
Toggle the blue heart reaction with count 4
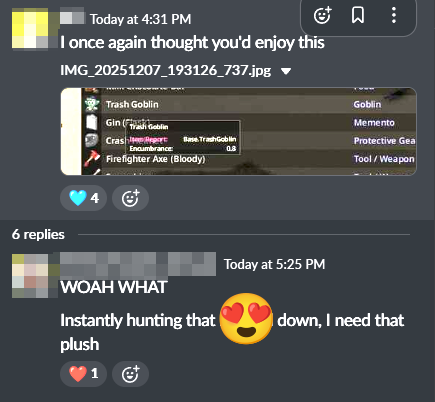pyautogui.click(x=84, y=198)
